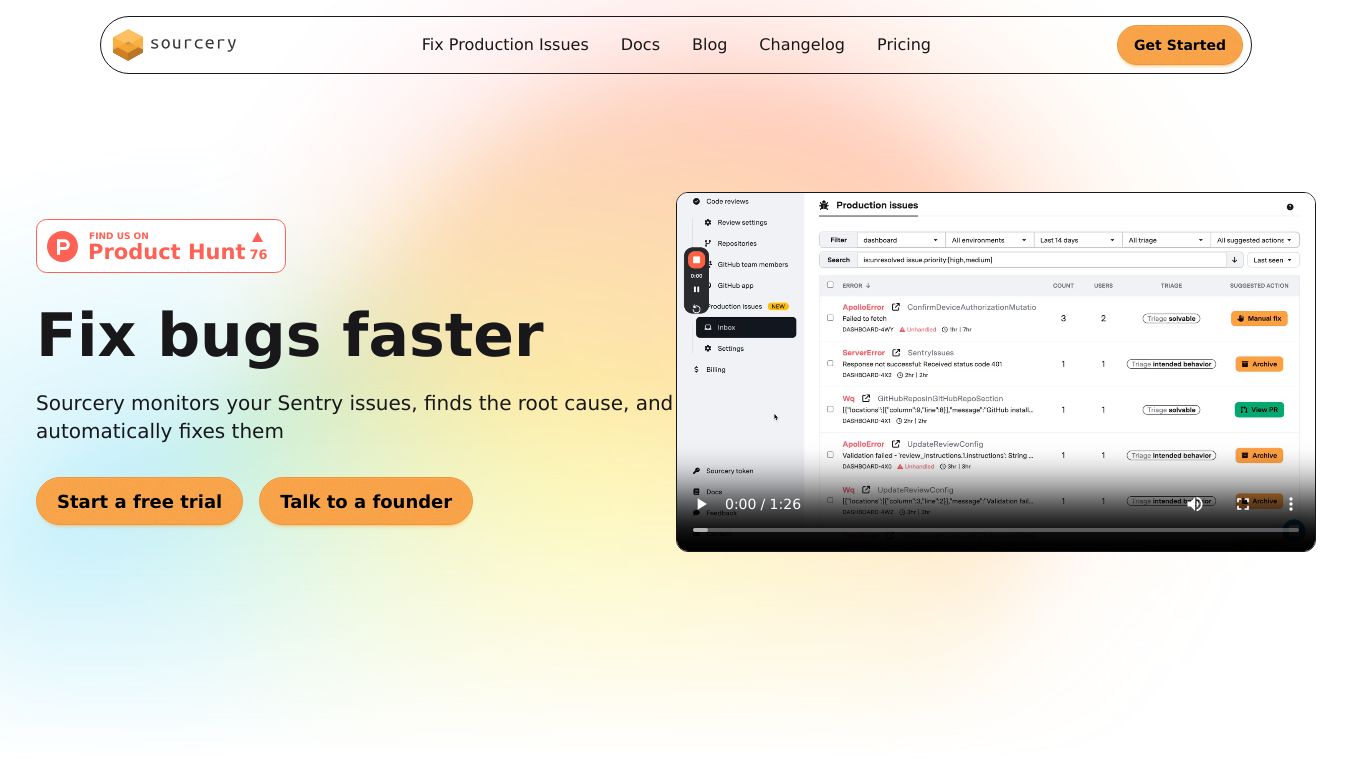
Task: Check the ServerError SentryIssues row checkbox
Action: pos(830,364)
